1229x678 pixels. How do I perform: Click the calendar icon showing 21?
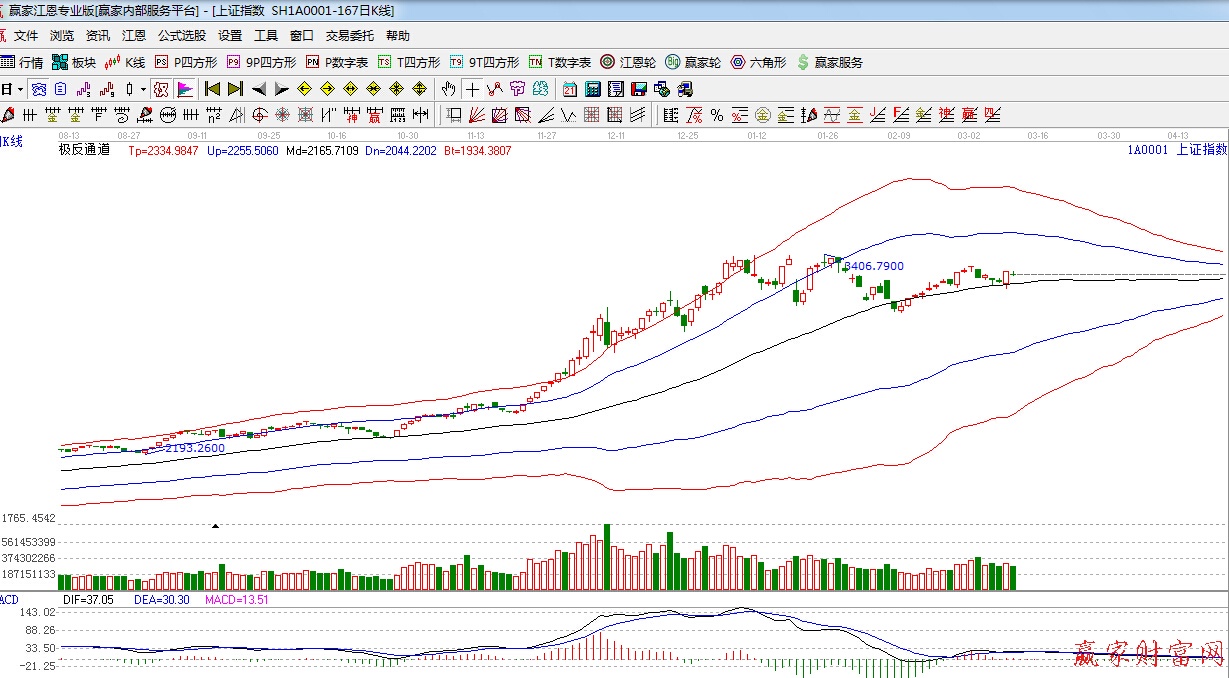point(569,88)
